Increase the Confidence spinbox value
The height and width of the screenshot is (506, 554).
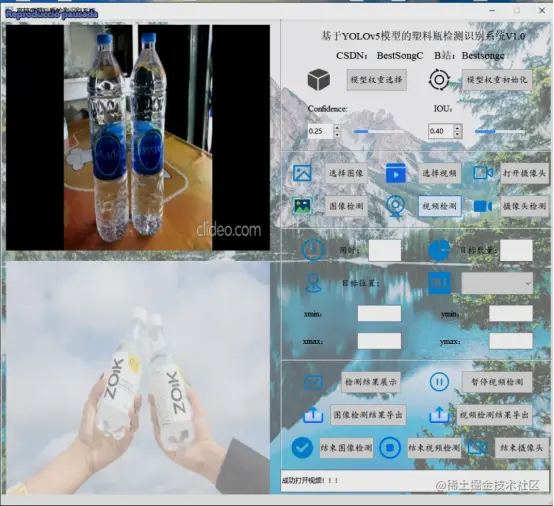pos(337,128)
